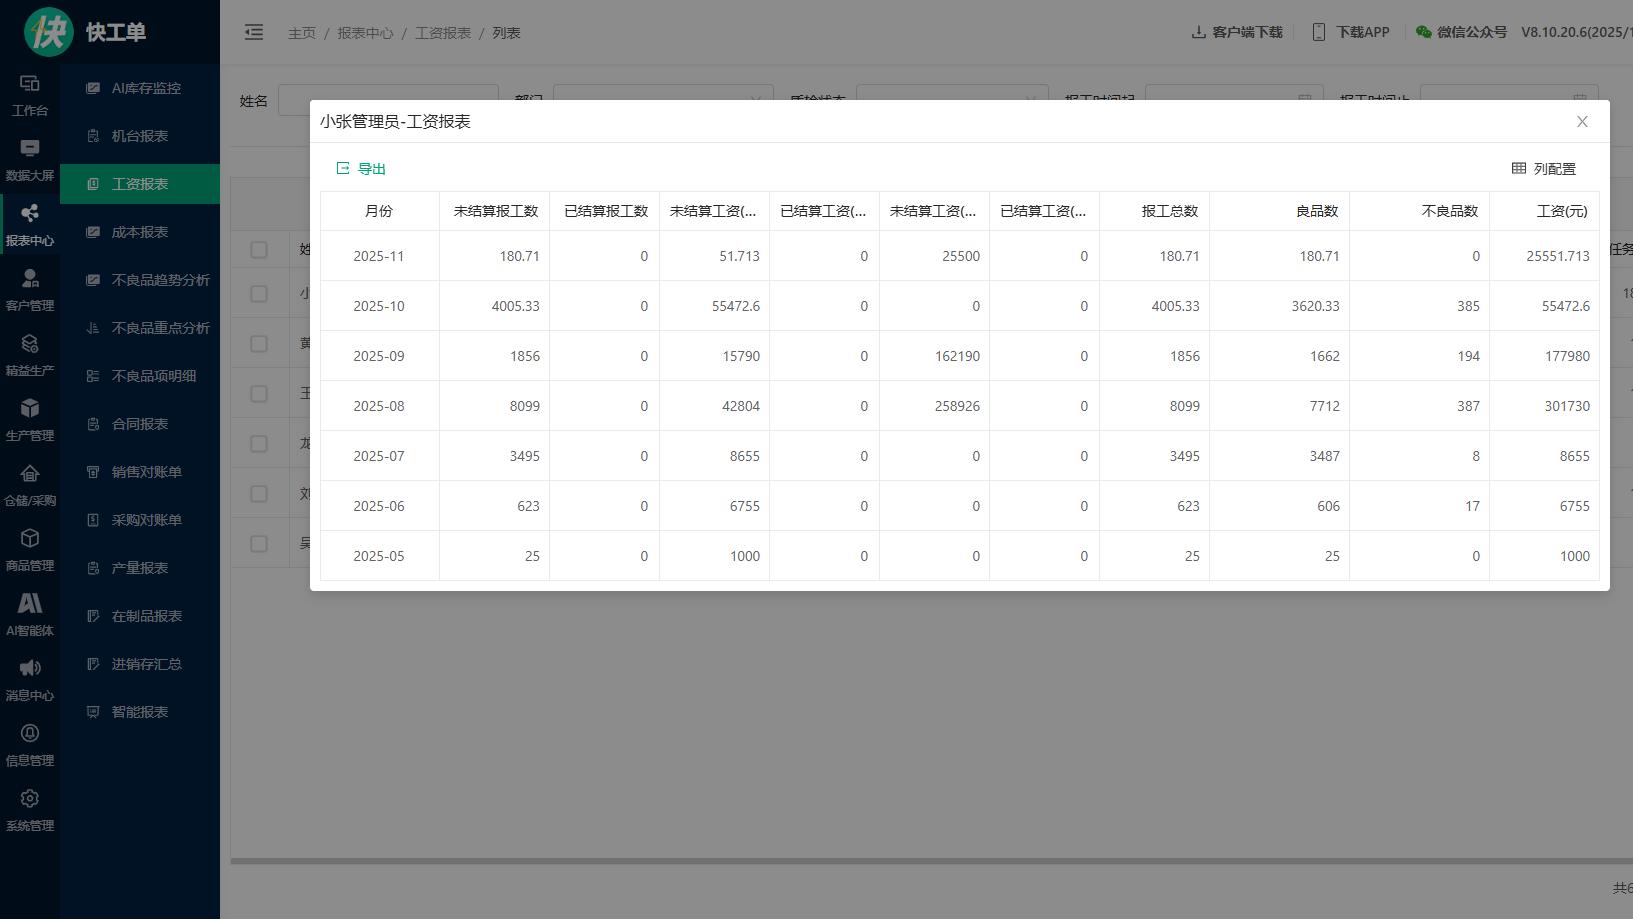Click the 不良品数 column header

(x=1420, y=211)
